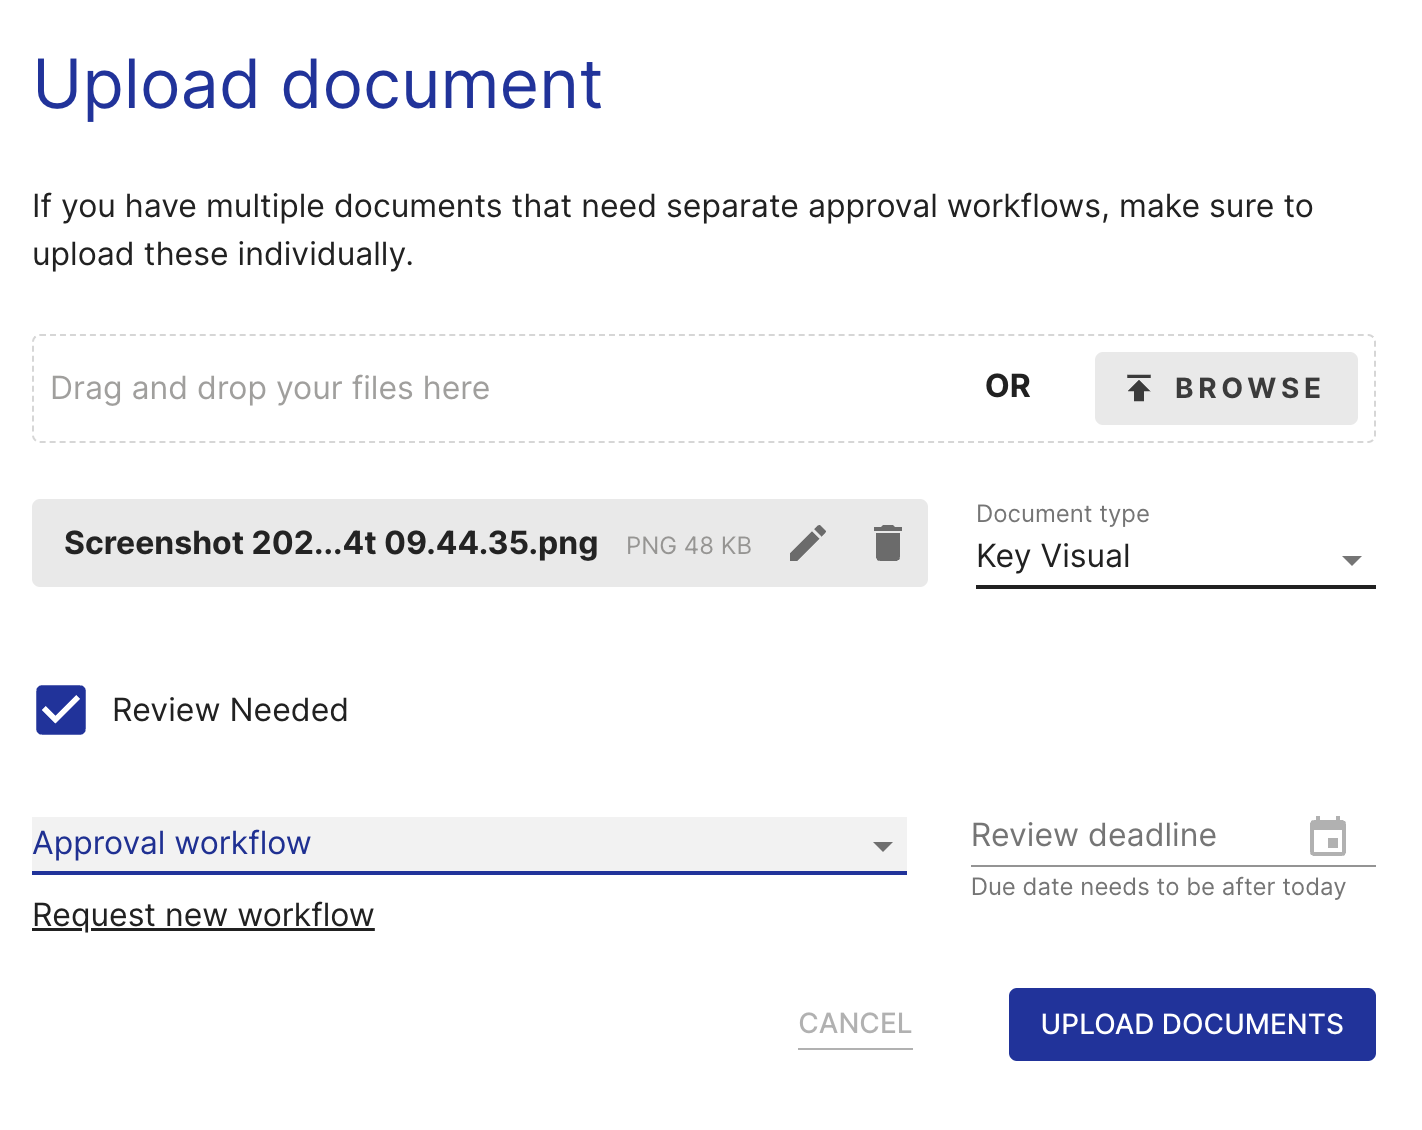Click the Upload Documents button
The height and width of the screenshot is (1130, 1422).
point(1192,1024)
